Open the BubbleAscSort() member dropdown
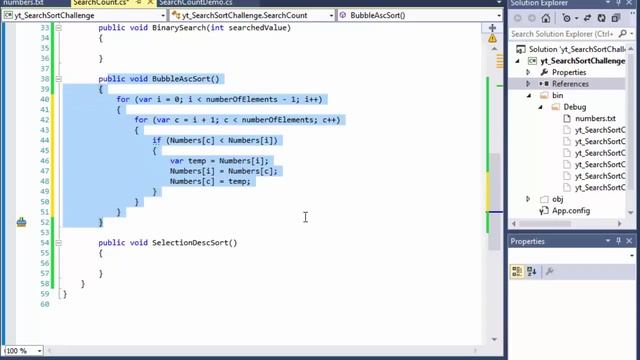This screenshot has height=360, width=640. 499,16
